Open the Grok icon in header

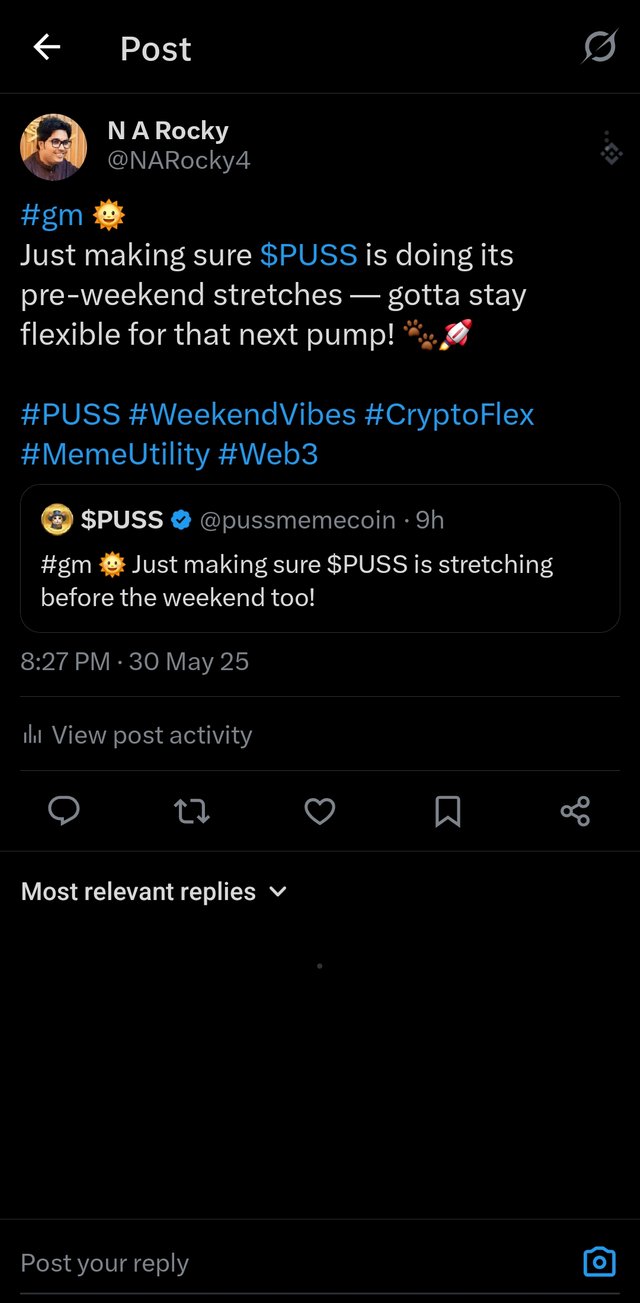coord(600,47)
